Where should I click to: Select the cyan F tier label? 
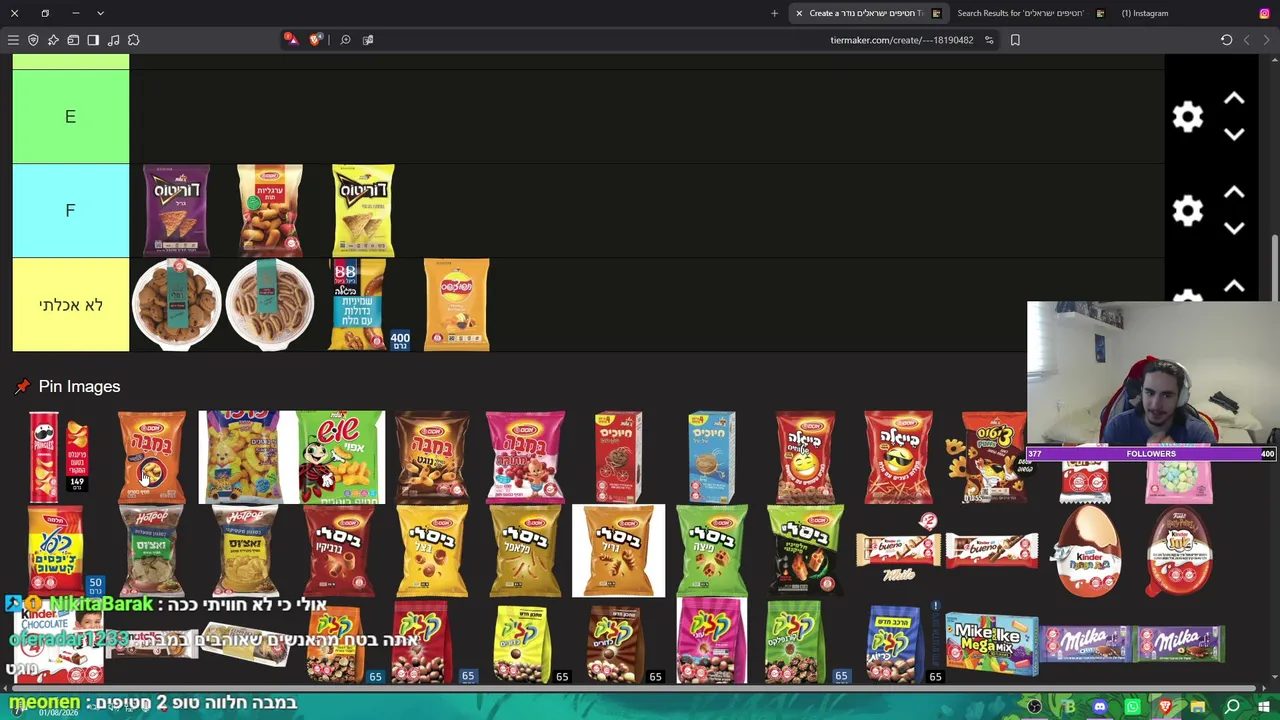coord(71,211)
